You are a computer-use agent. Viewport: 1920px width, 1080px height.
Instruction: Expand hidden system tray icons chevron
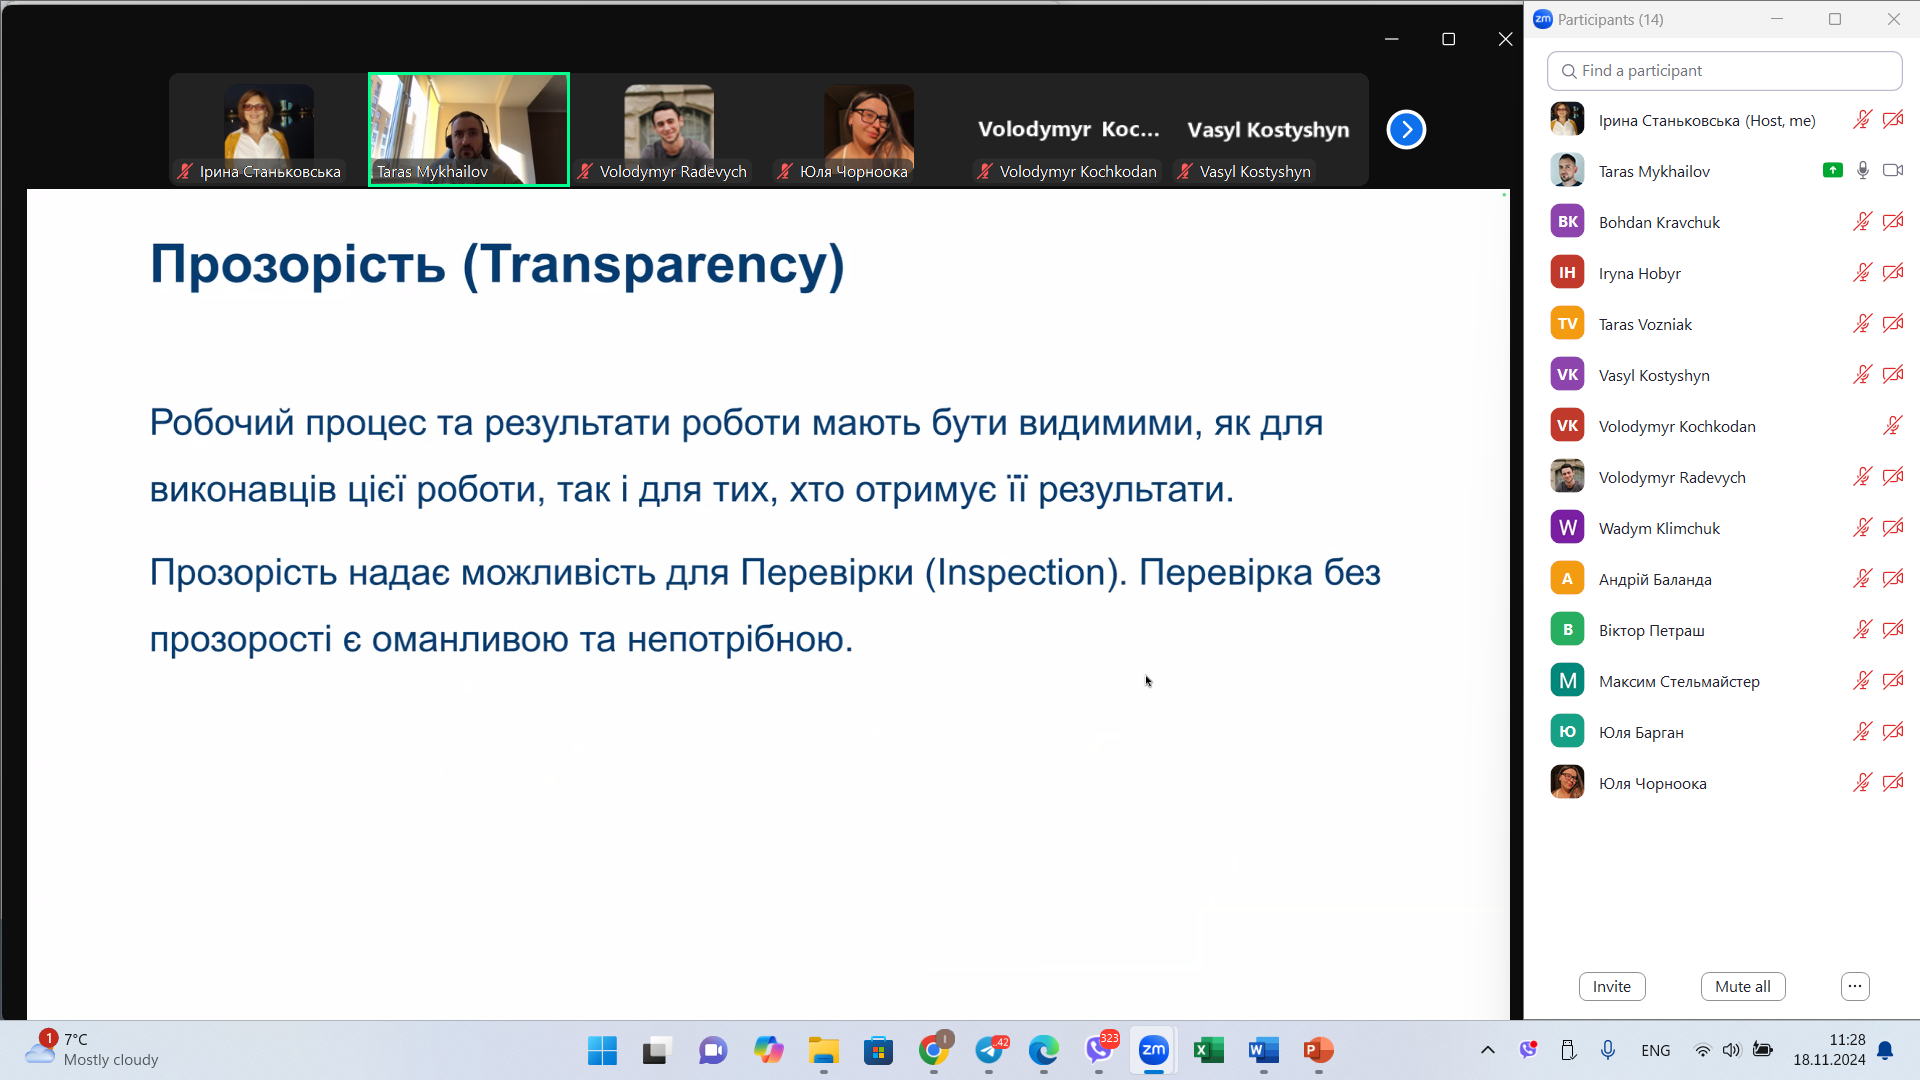coord(1487,1050)
